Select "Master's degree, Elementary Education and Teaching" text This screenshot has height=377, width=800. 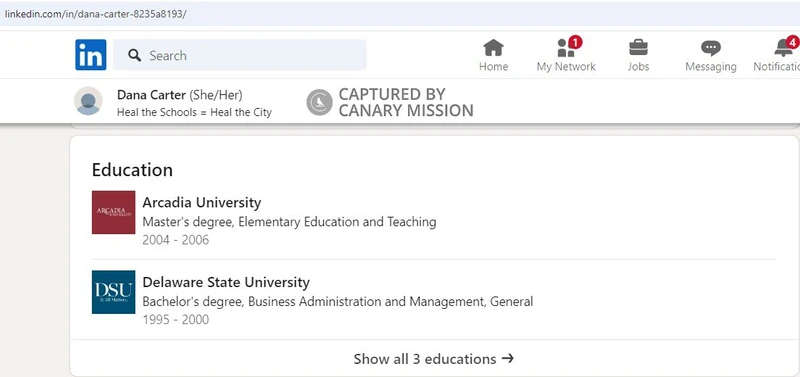(x=289, y=222)
